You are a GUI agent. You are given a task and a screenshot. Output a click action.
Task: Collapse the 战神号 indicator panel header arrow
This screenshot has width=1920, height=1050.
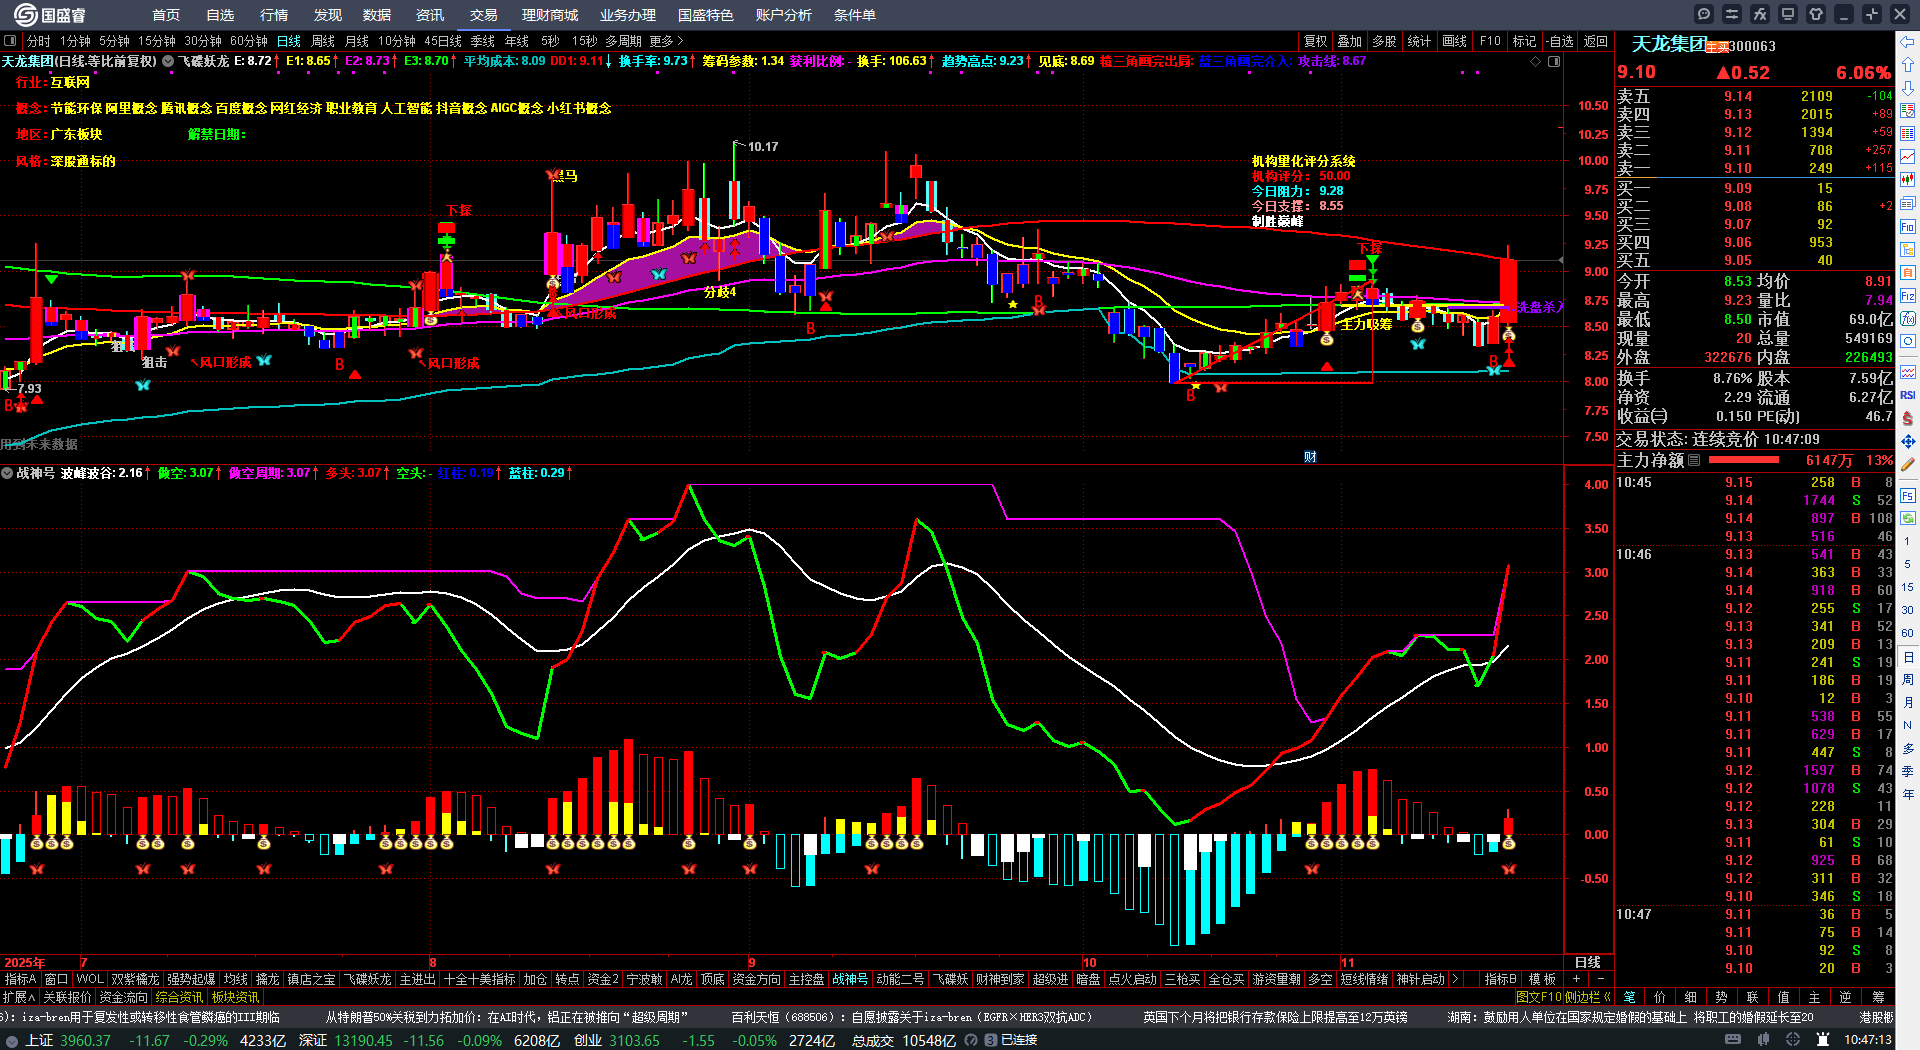click(7, 473)
